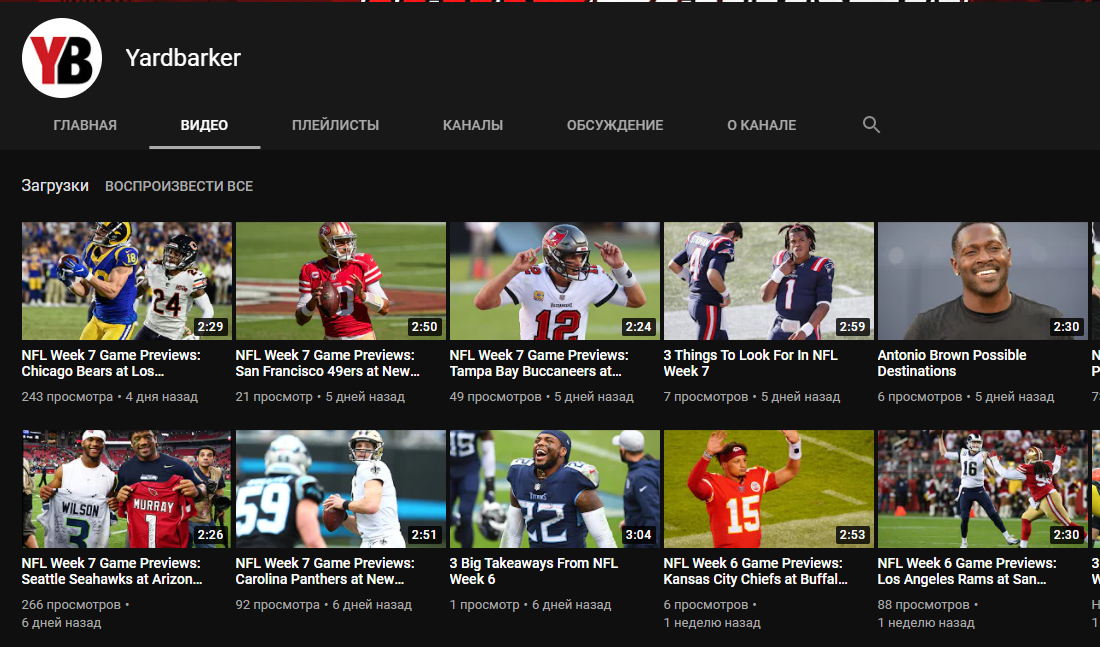Open Chicago Bears at Los Angeles video thumbnail

[126, 281]
